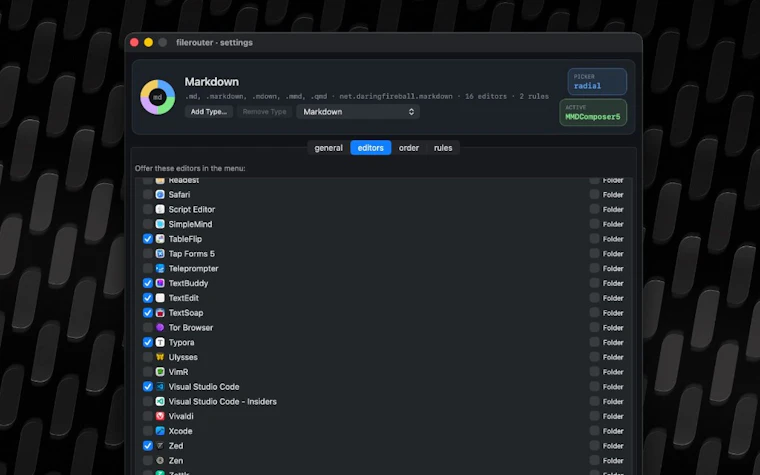Select the editors tab
760x475 pixels.
(x=371, y=148)
